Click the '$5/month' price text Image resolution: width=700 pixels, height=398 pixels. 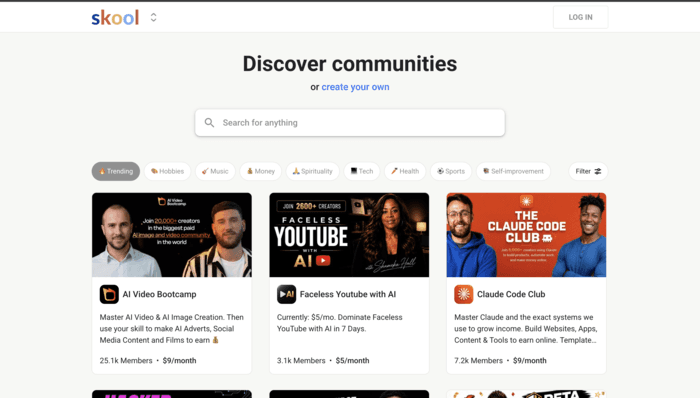point(352,361)
